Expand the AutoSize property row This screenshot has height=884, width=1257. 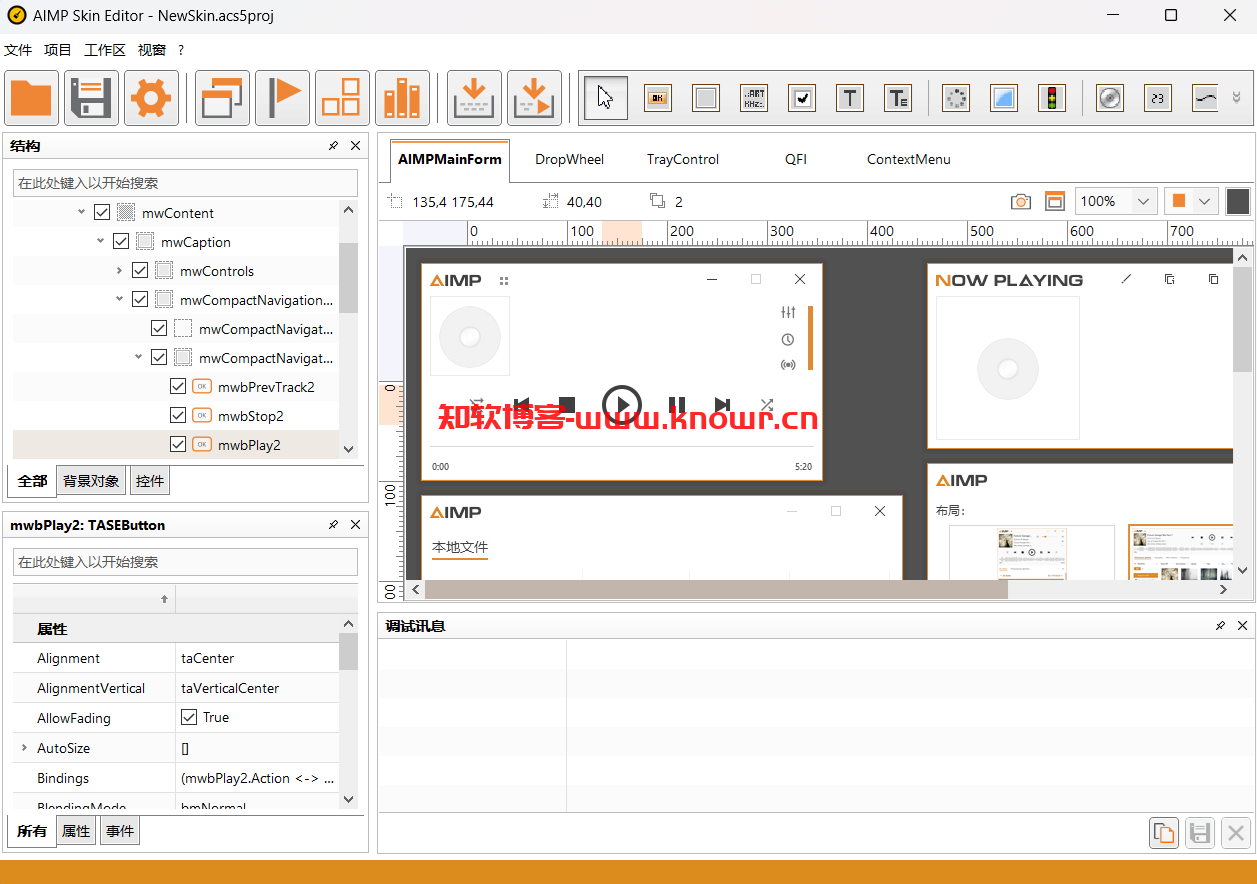coord(23,748)
